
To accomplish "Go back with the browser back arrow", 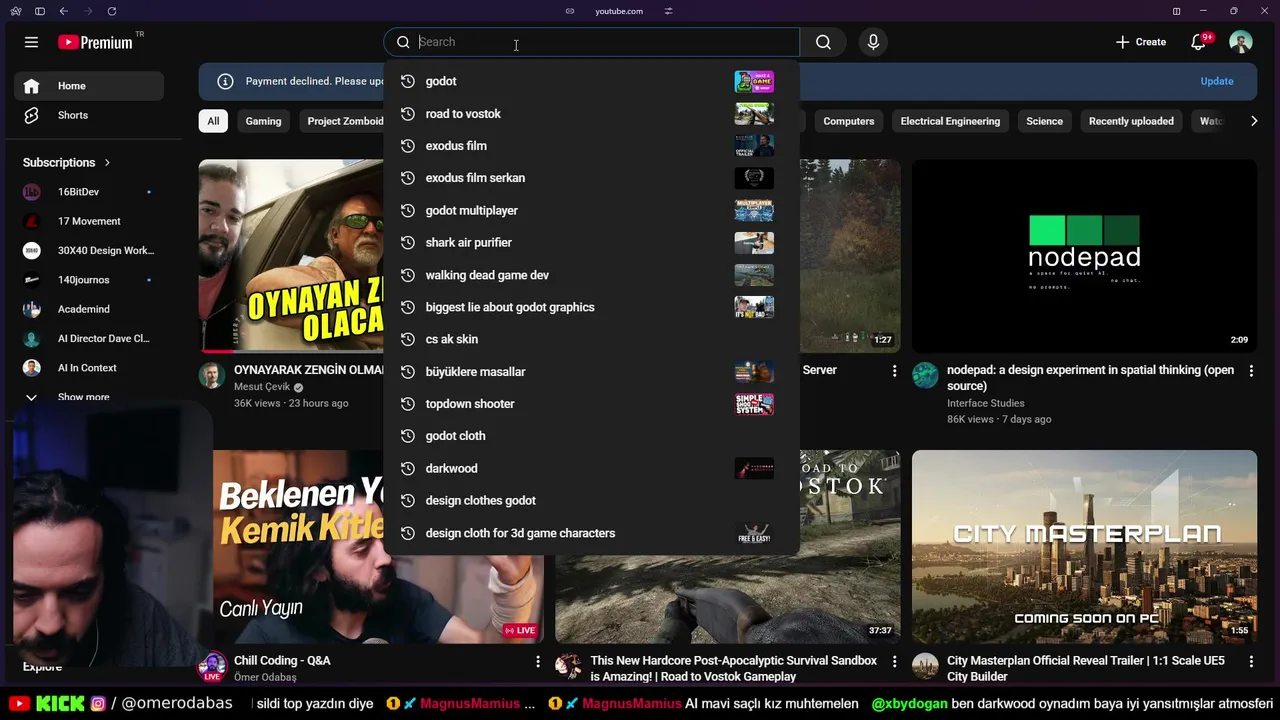I will pos(64,11).
